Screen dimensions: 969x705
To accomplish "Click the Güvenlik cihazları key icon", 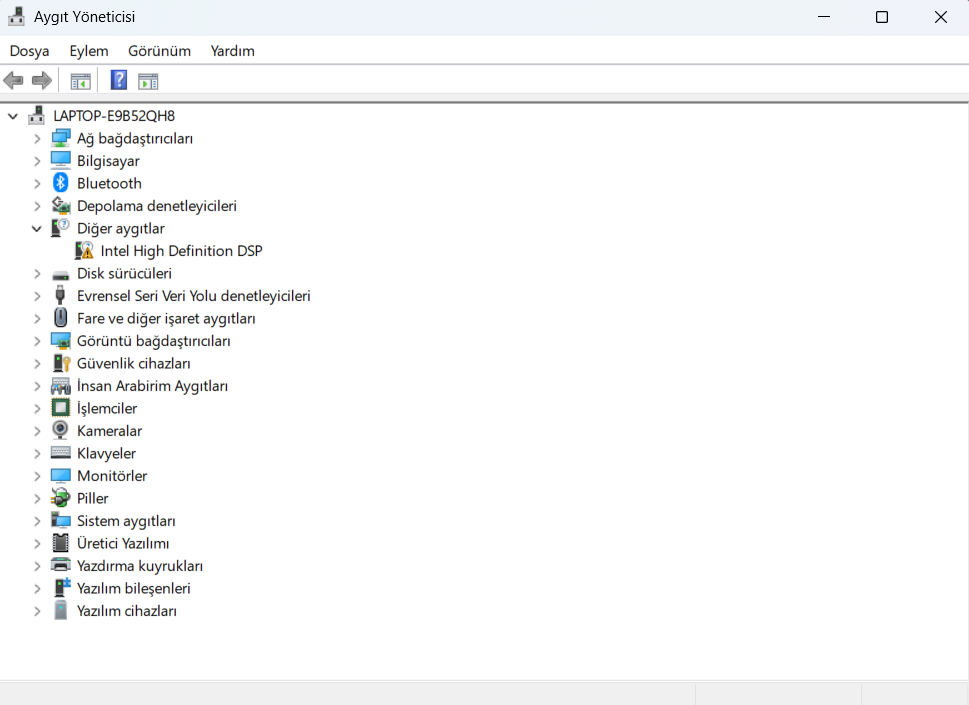I will coord(61,363).
